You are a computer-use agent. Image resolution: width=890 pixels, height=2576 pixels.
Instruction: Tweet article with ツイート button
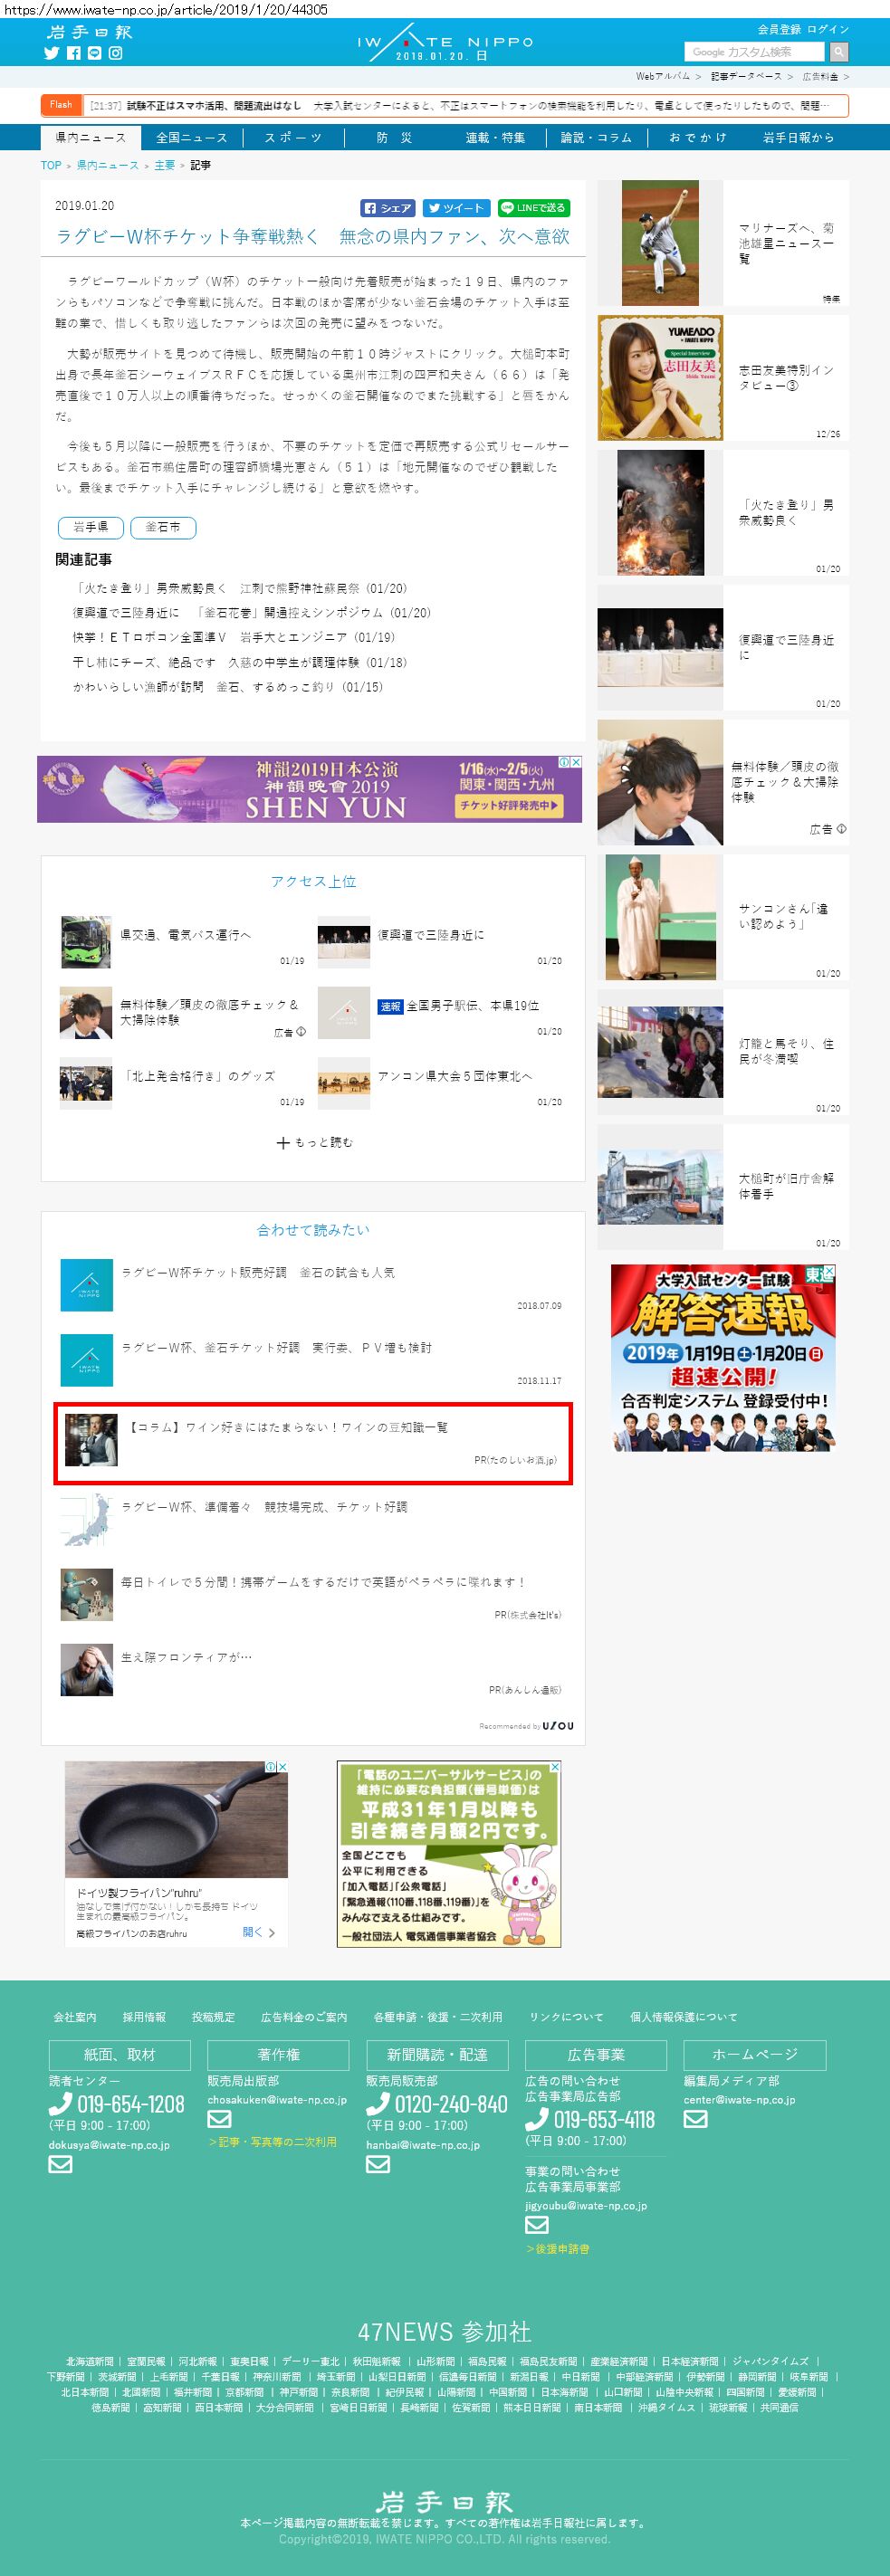pyautogui.click(x=456, y=208)
